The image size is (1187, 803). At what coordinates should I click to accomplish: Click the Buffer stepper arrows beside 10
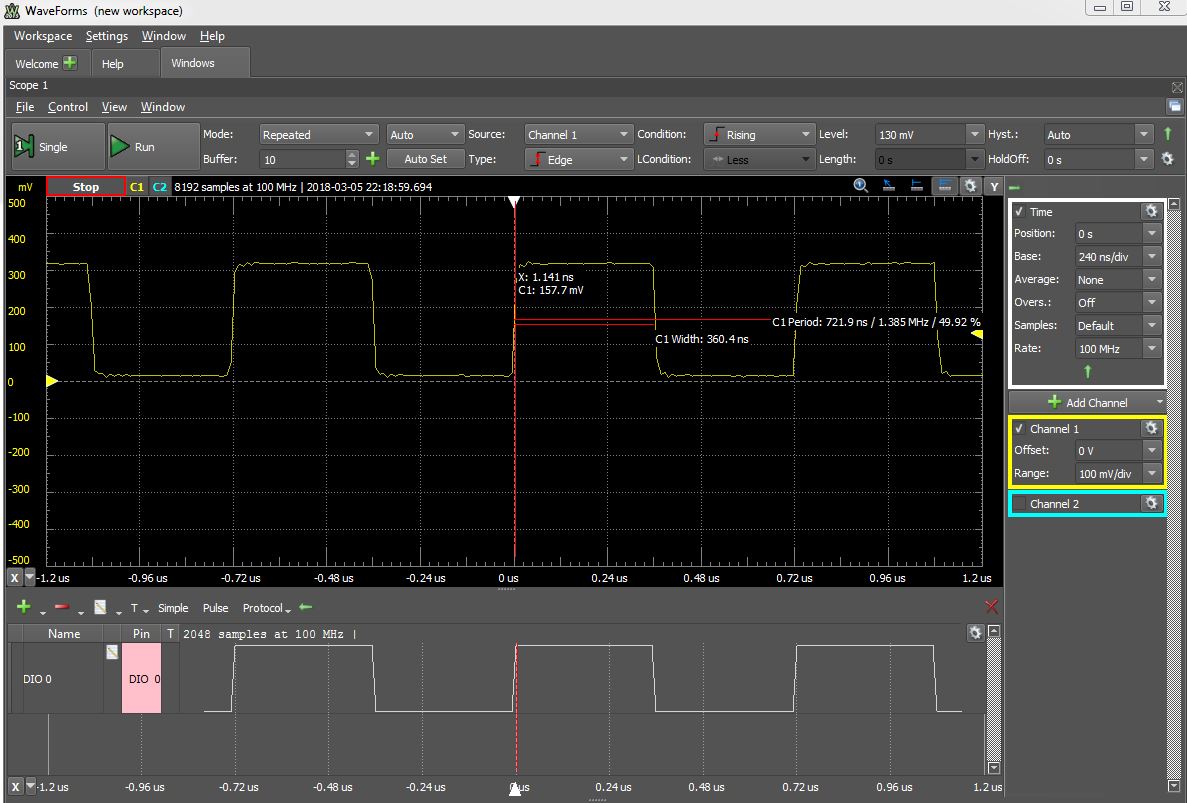coord(352,159)
